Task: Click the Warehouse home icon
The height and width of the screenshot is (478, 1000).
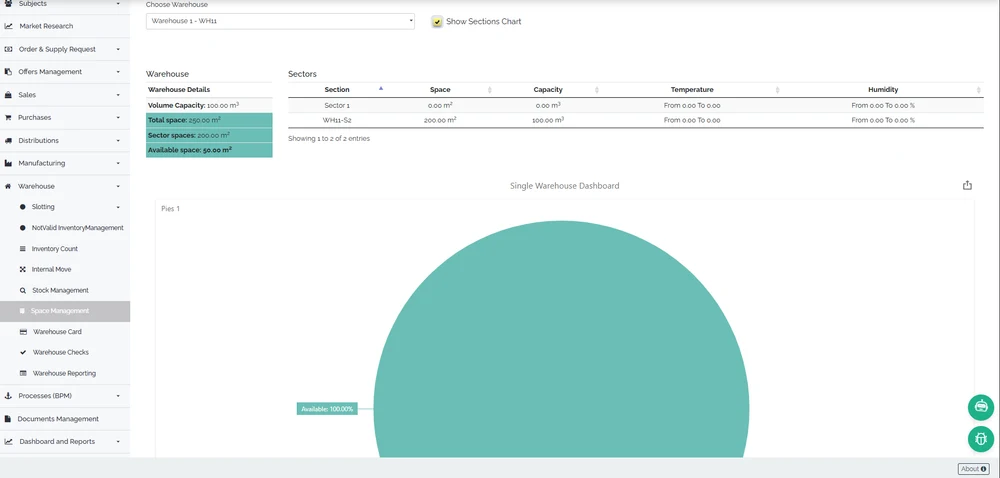Action: tap(8, 186)
